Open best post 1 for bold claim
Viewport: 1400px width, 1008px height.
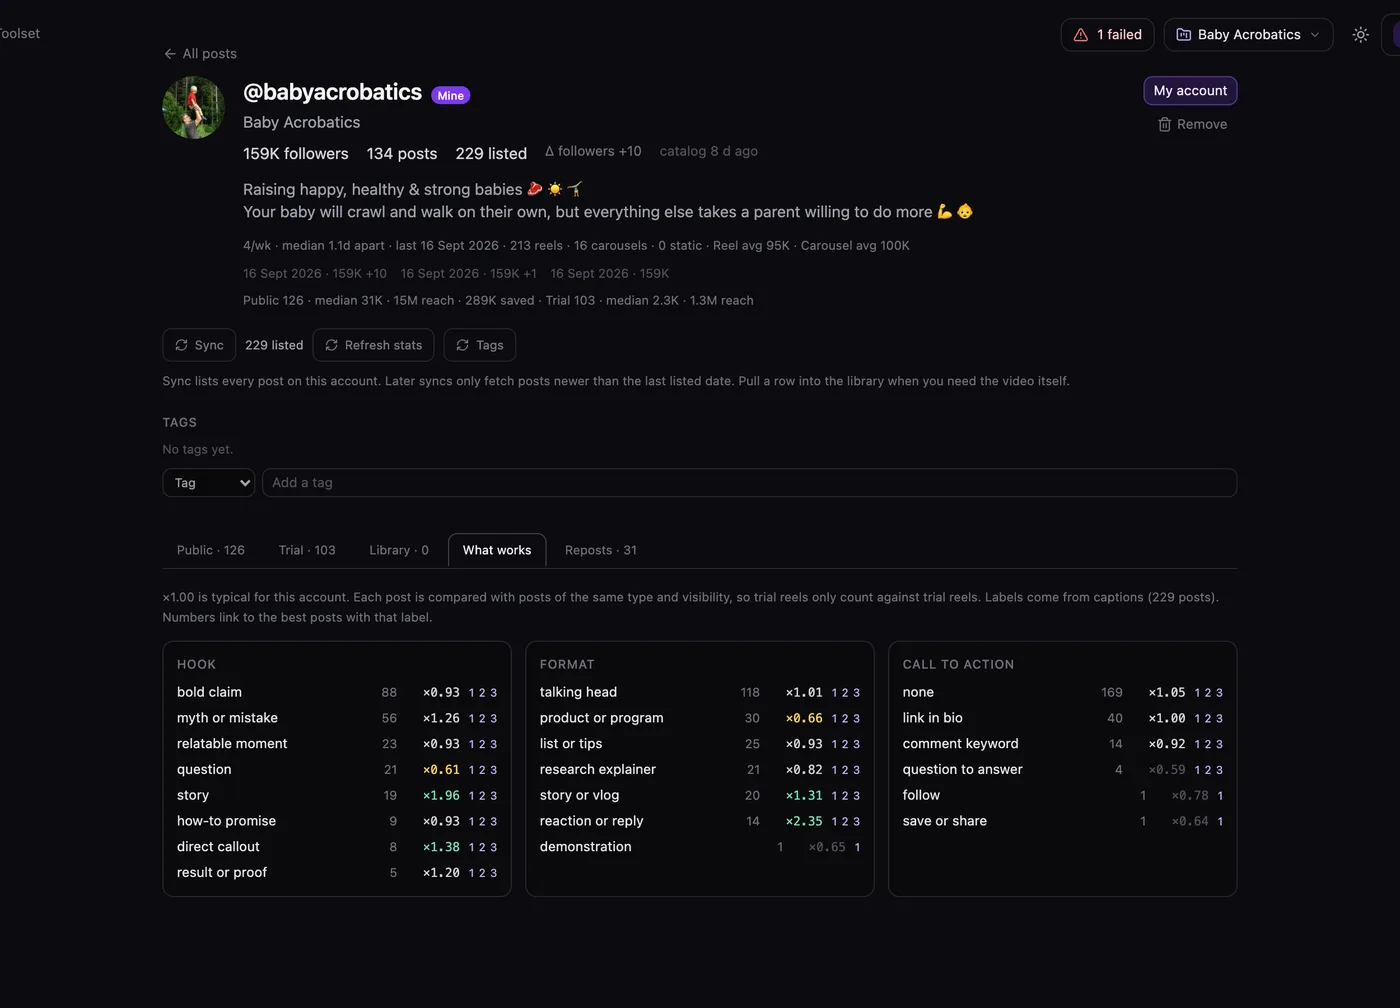471,693
